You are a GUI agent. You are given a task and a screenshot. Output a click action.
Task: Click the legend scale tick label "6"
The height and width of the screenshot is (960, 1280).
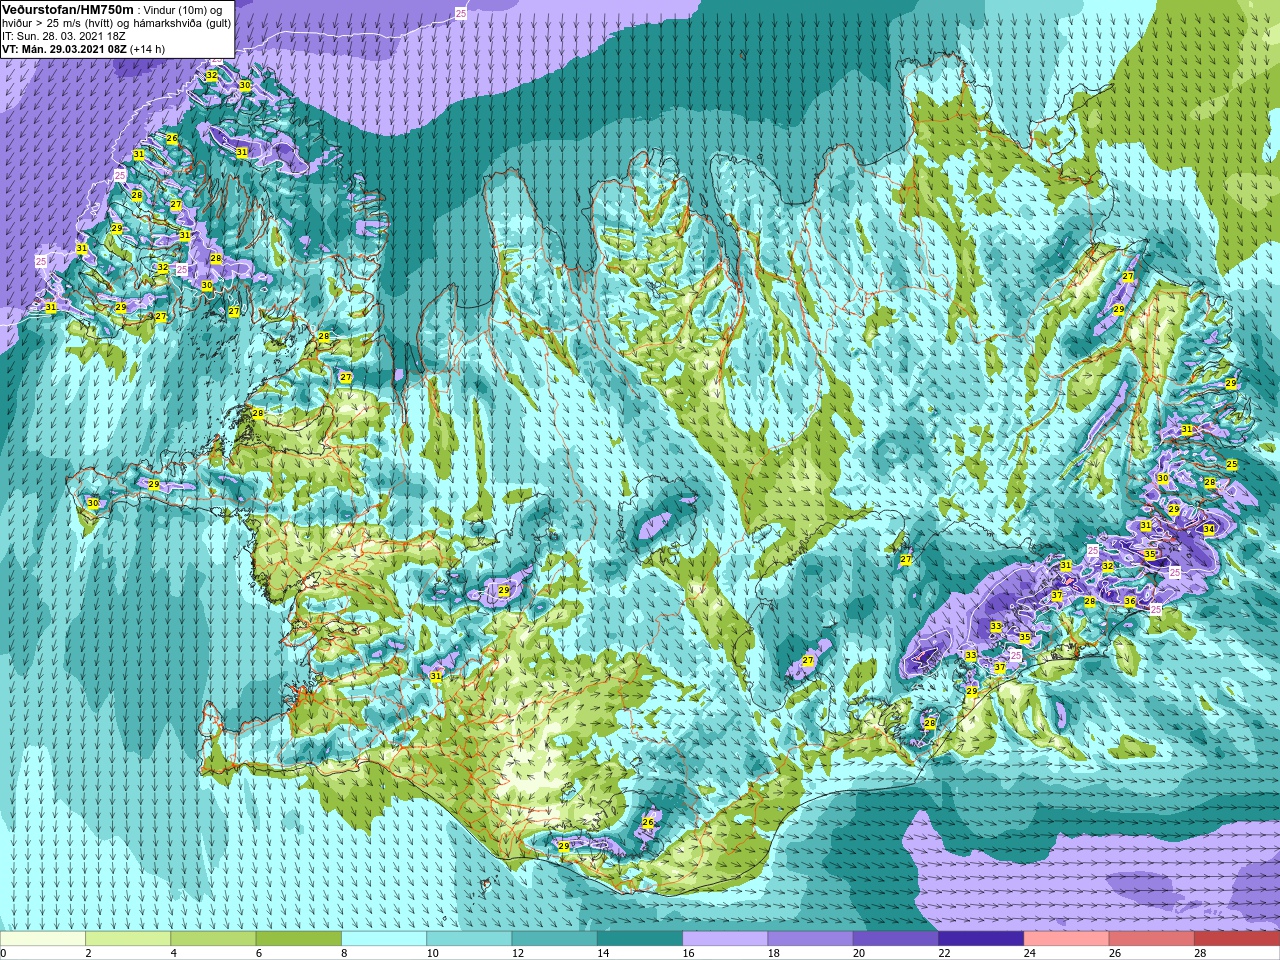click(258, 953)
